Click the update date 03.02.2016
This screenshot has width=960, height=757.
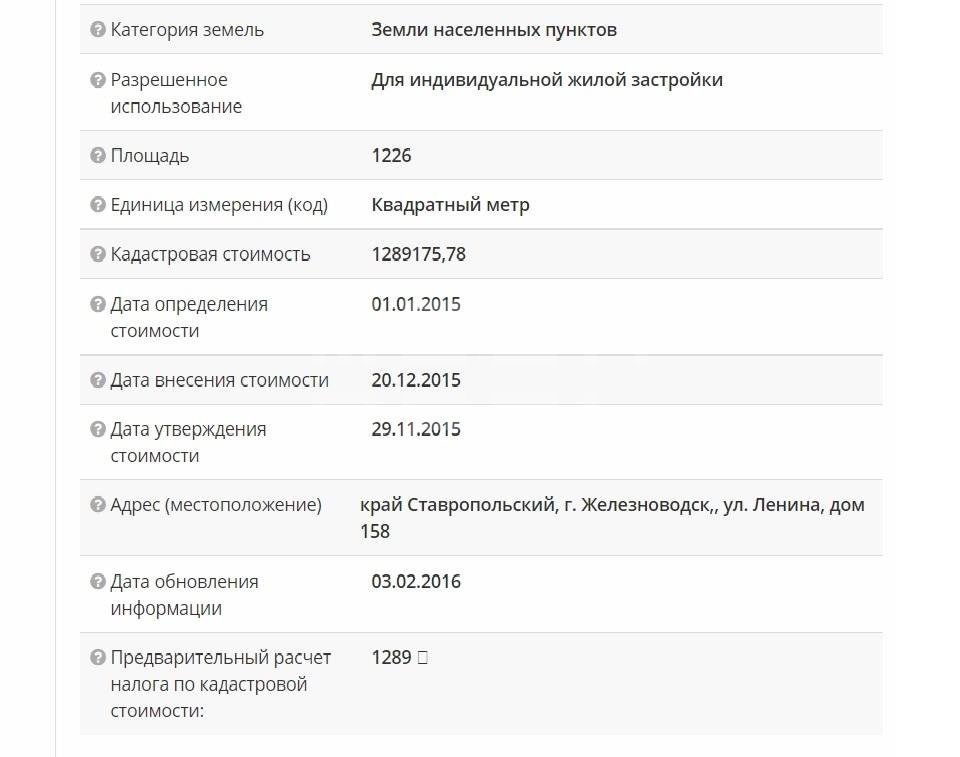[x=416, y=581]
